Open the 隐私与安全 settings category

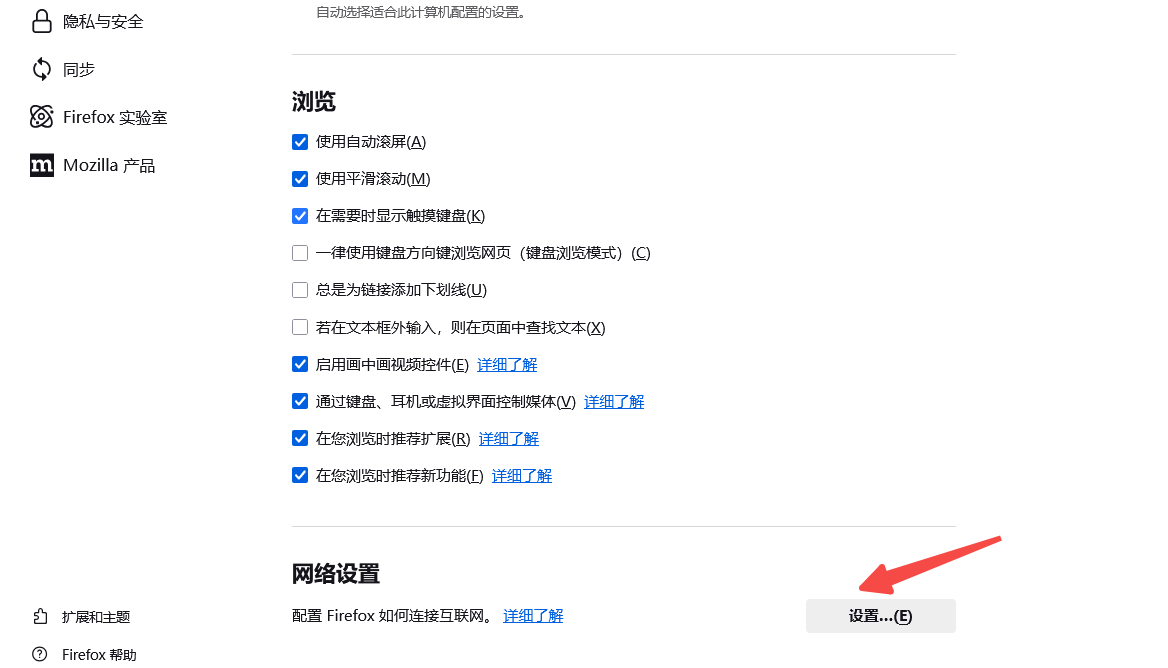103,21
